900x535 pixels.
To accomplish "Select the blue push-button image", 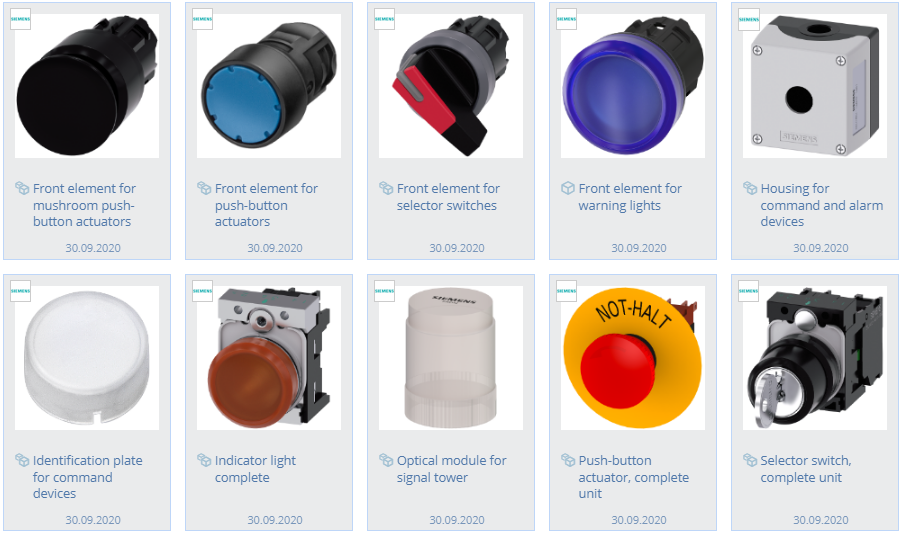I will pos(269,86).
